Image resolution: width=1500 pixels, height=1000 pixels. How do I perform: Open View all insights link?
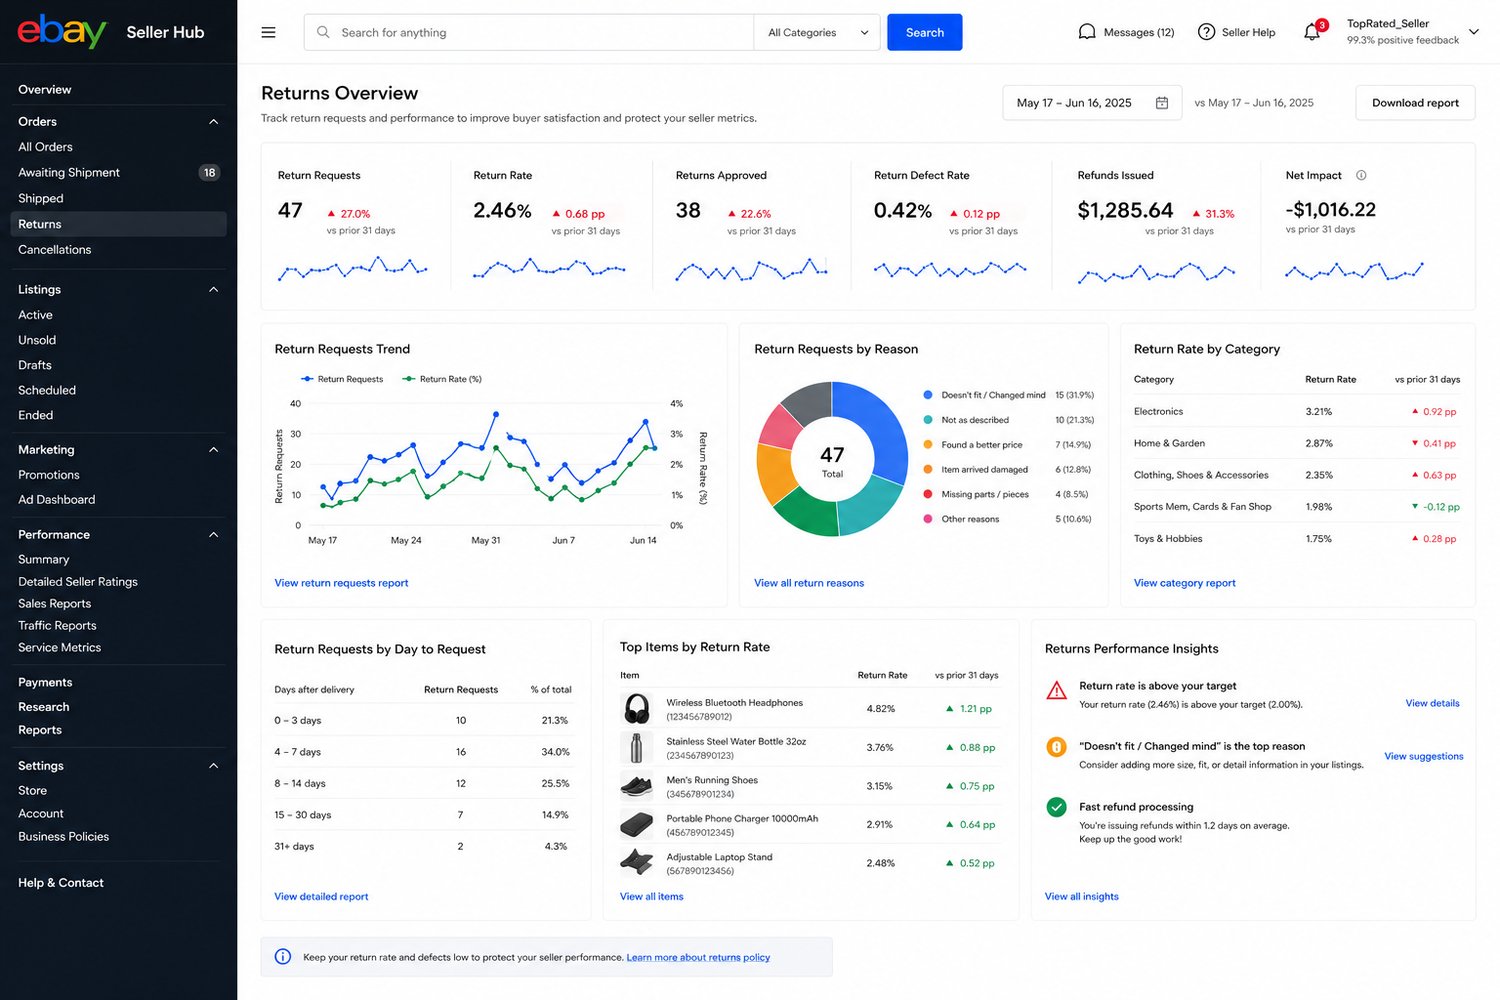tap(1082, 897)
